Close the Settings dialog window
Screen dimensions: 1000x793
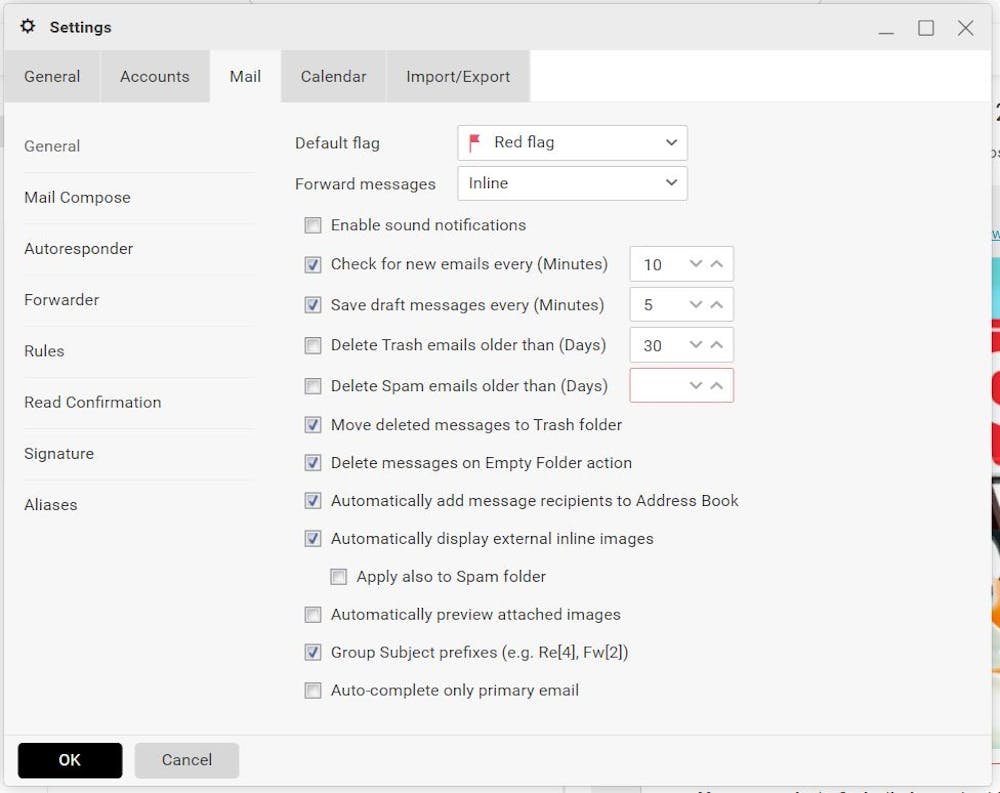(x=965, y=28)
